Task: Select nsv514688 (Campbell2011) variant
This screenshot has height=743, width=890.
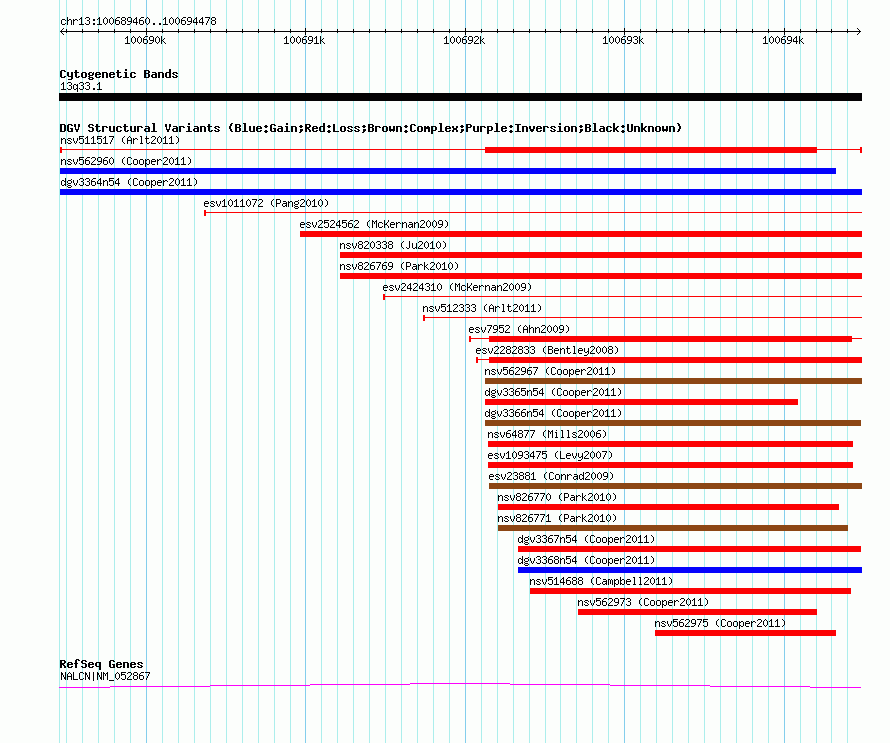Action: tap(601, 581)
